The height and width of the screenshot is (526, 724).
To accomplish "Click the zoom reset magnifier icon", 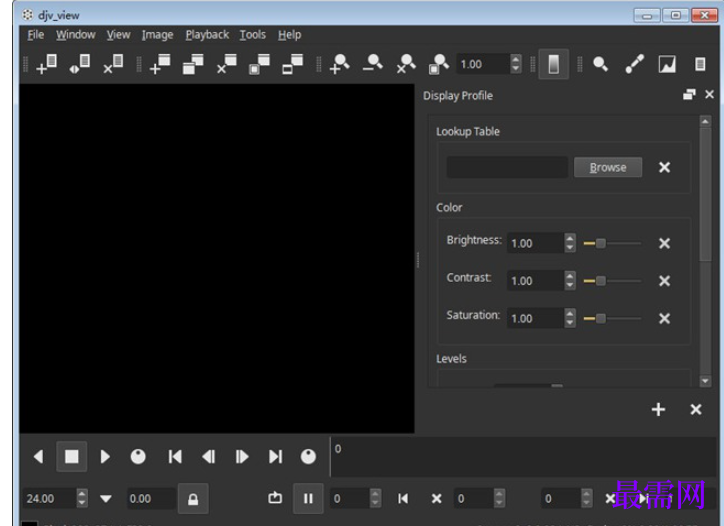I will (x=406, y=64).
